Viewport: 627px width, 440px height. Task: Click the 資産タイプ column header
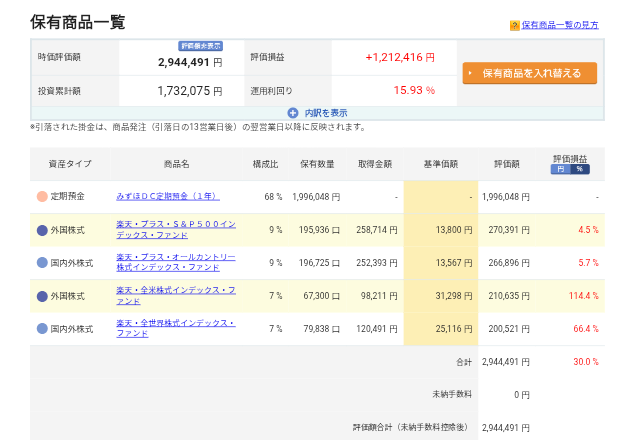tap(70, 164)
